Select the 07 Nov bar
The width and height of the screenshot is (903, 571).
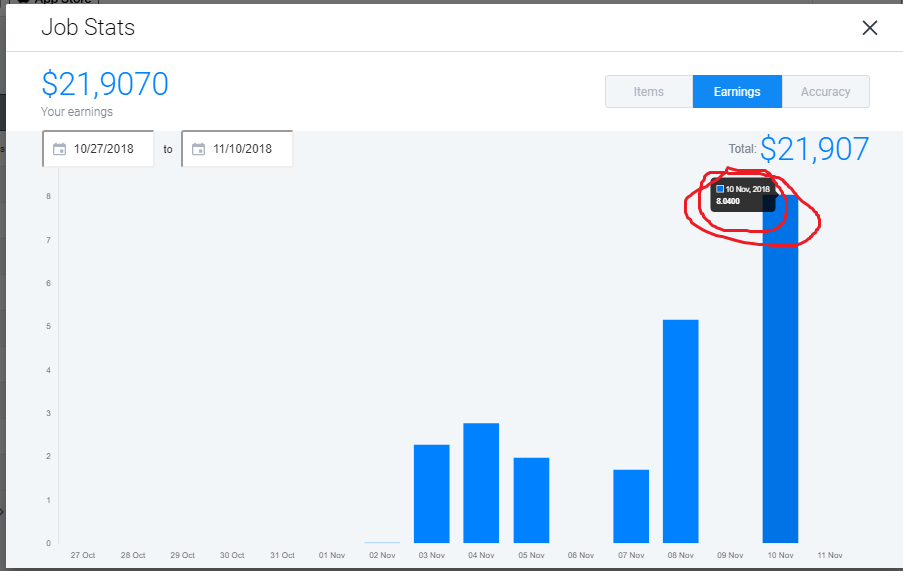[x=631, y=507]
